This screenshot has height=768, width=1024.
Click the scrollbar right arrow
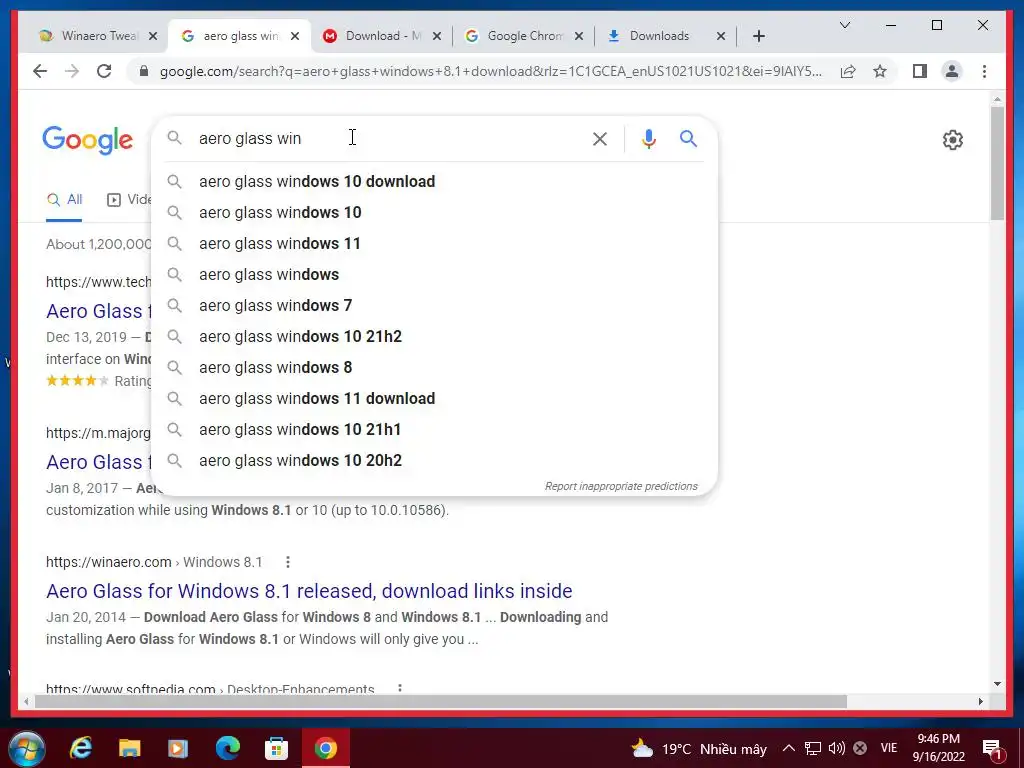click(x=980, y=701)
